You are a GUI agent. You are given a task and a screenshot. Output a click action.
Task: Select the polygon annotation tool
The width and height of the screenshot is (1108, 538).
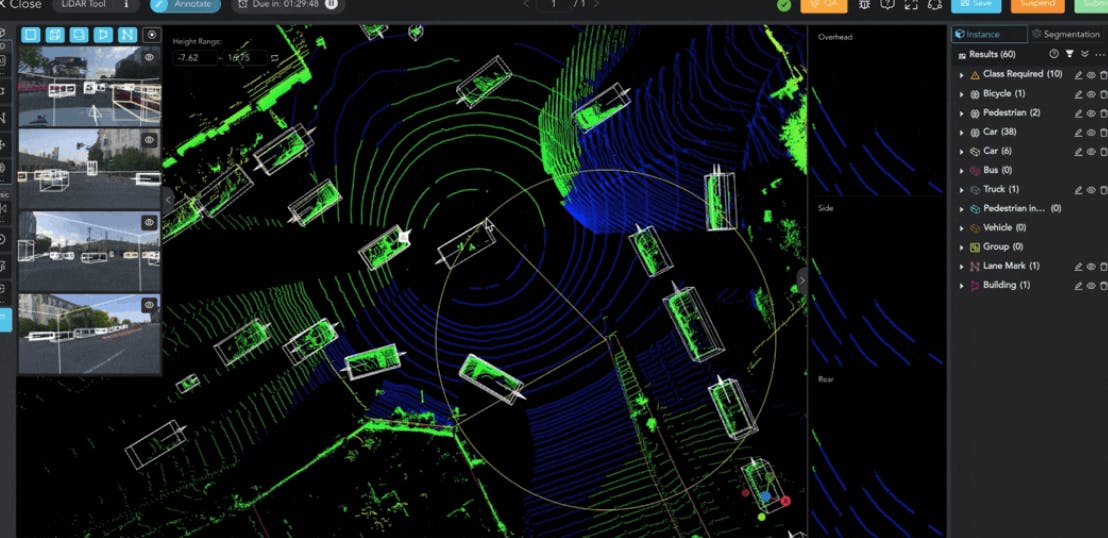click(103, 35)
